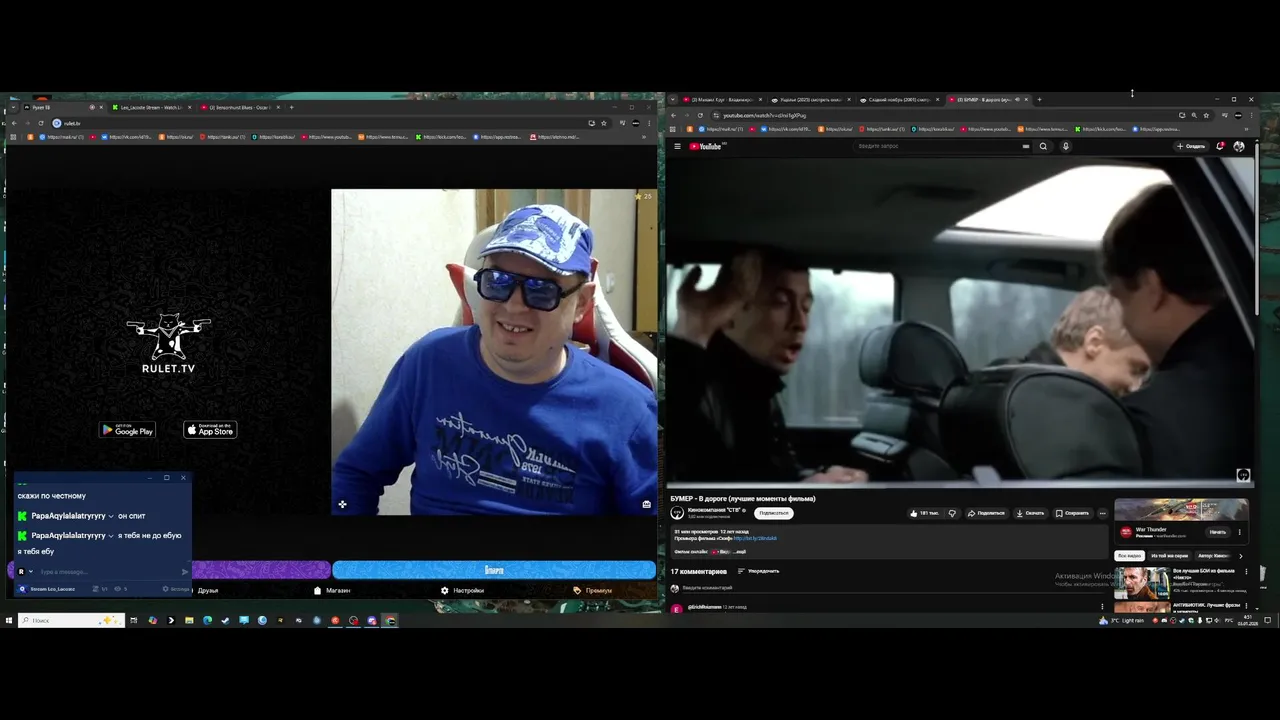Viewport: 1280px width, 720px height.
Task: Open weather Light rain tray widget
Action: pos(1121,620)
